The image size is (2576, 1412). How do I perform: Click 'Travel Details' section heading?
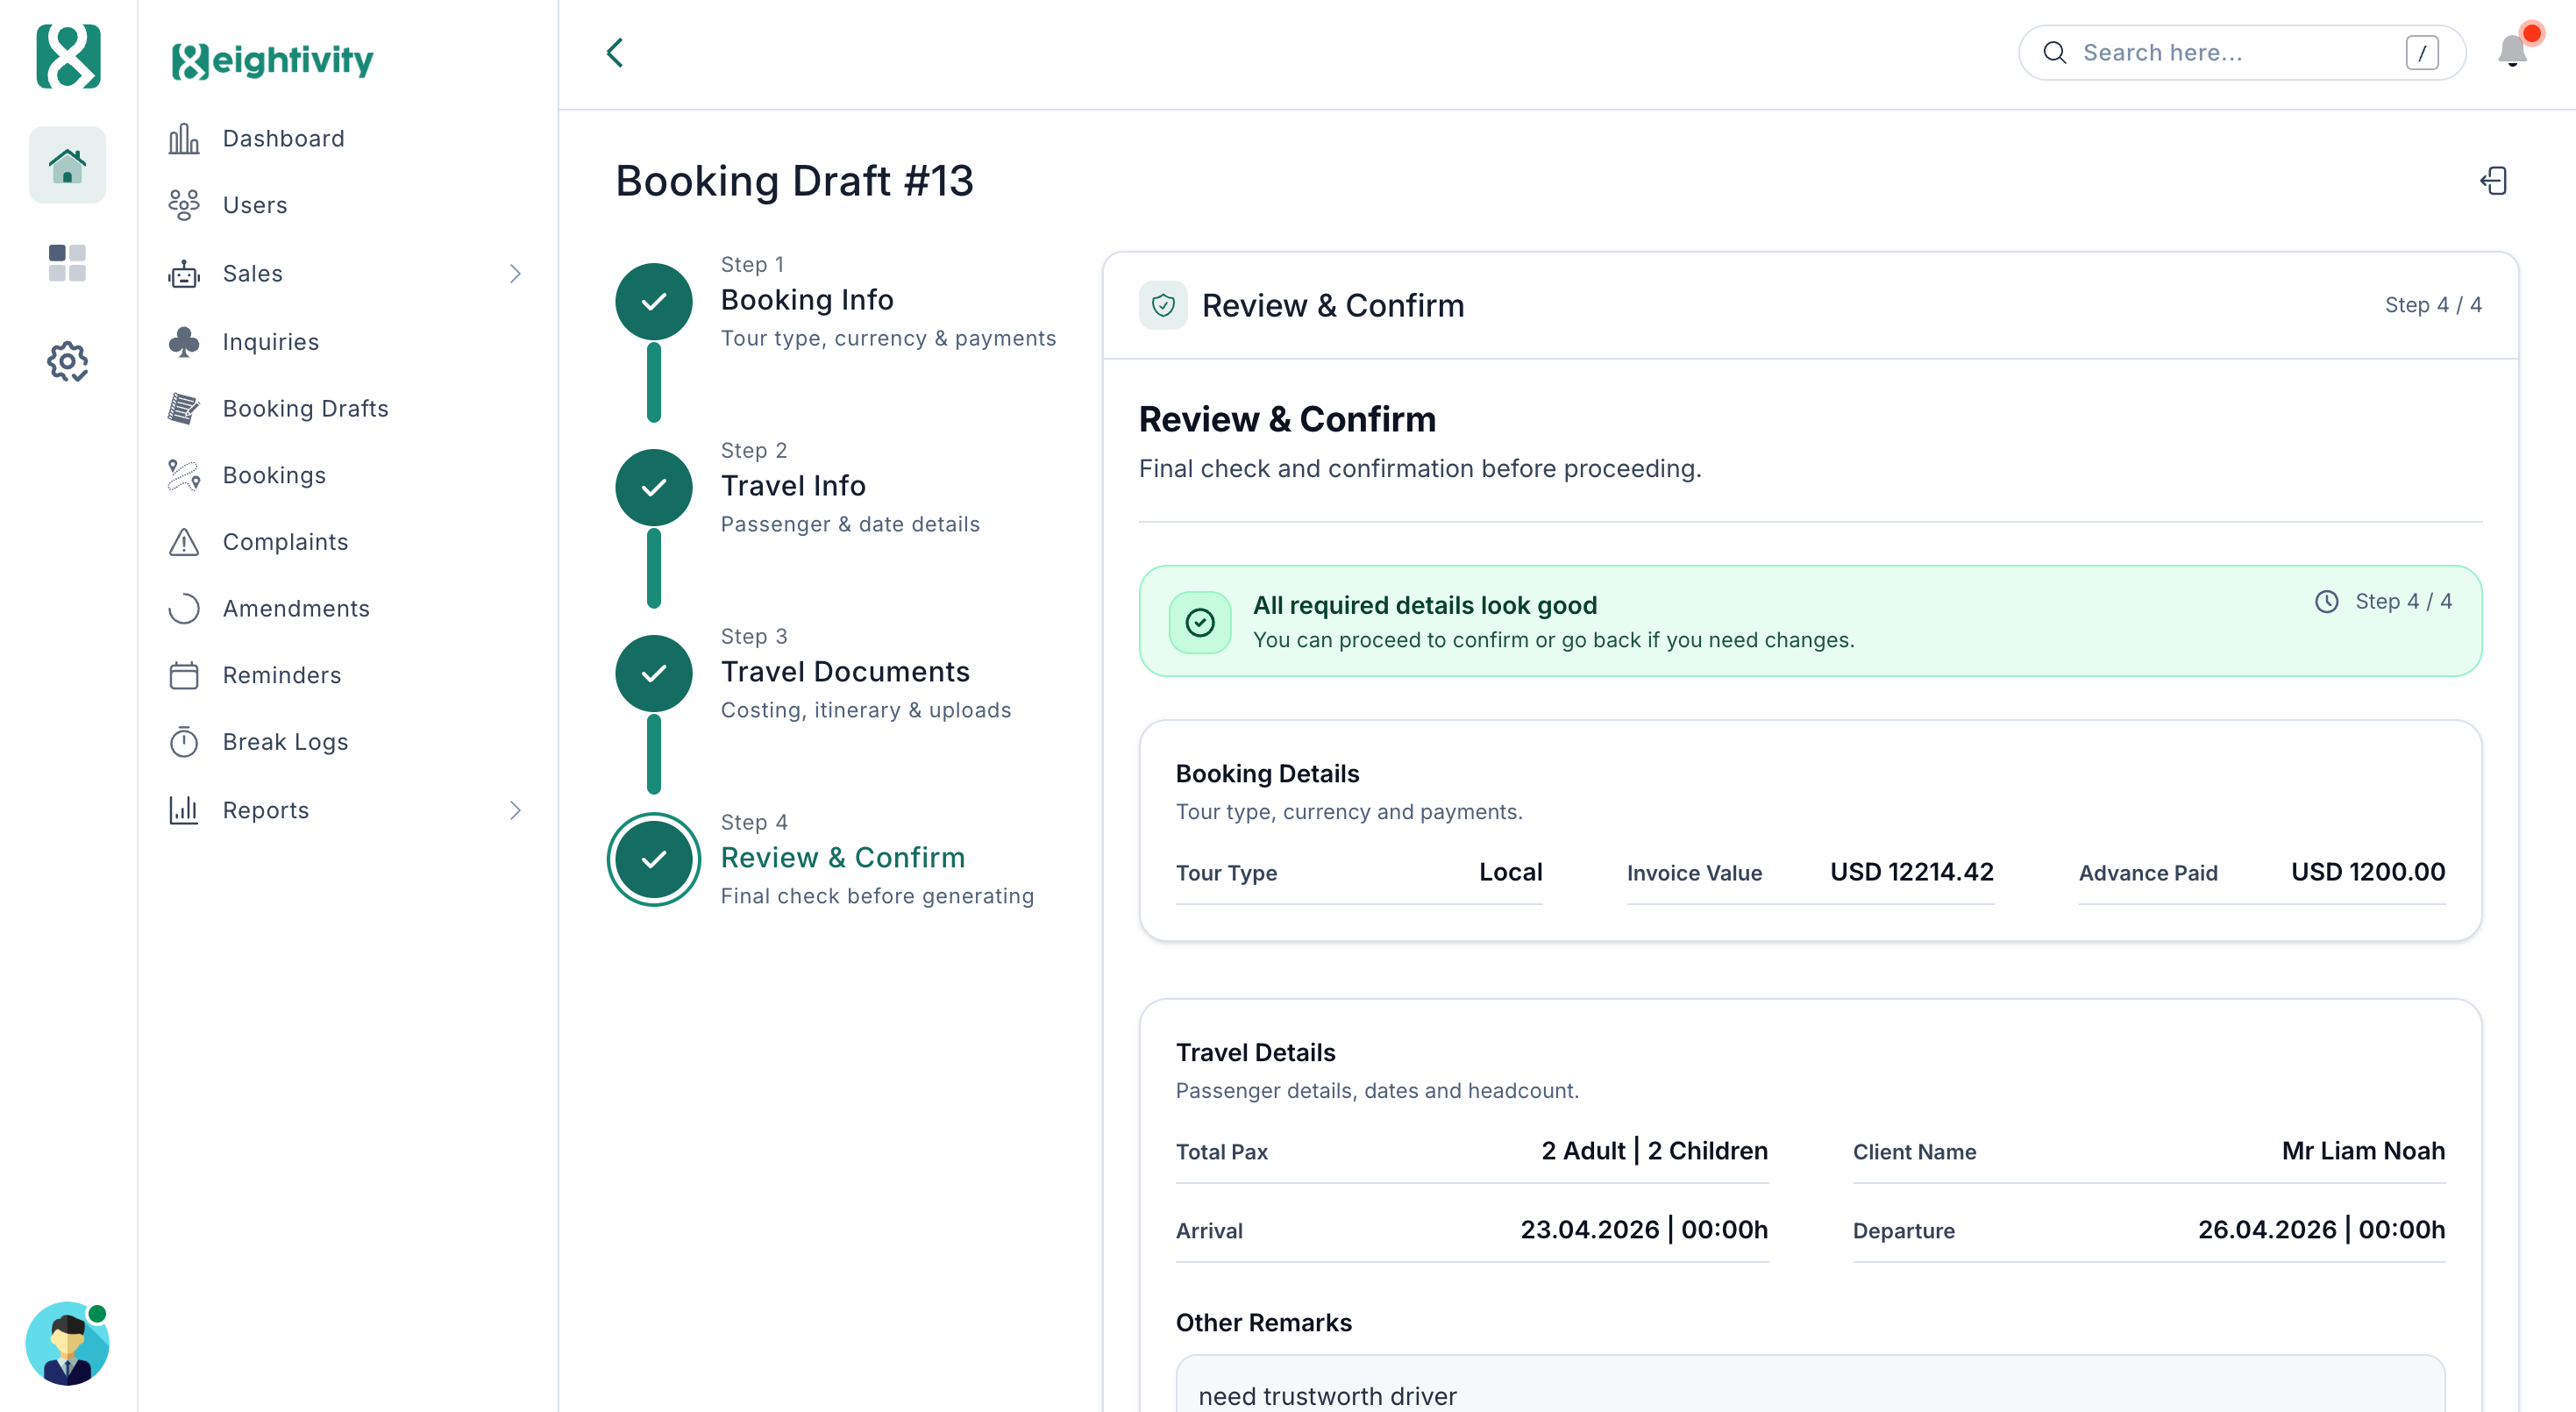click(x=1255, y=1053)
